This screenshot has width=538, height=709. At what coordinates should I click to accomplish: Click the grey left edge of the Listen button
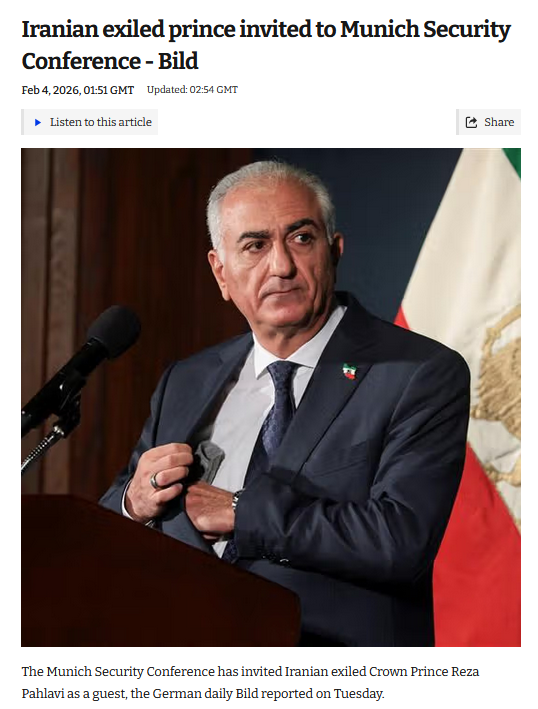(23, 122)
